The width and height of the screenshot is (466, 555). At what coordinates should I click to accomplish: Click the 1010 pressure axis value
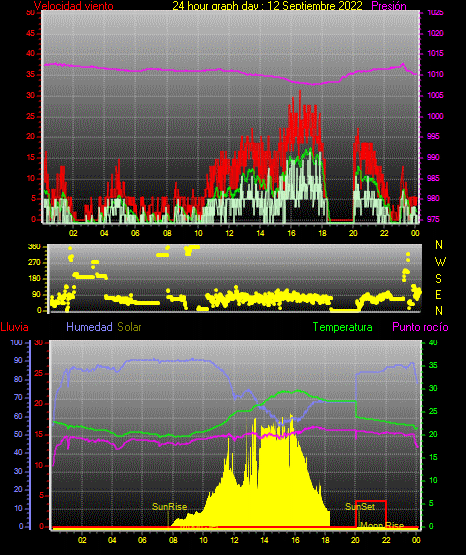(435, 74)
